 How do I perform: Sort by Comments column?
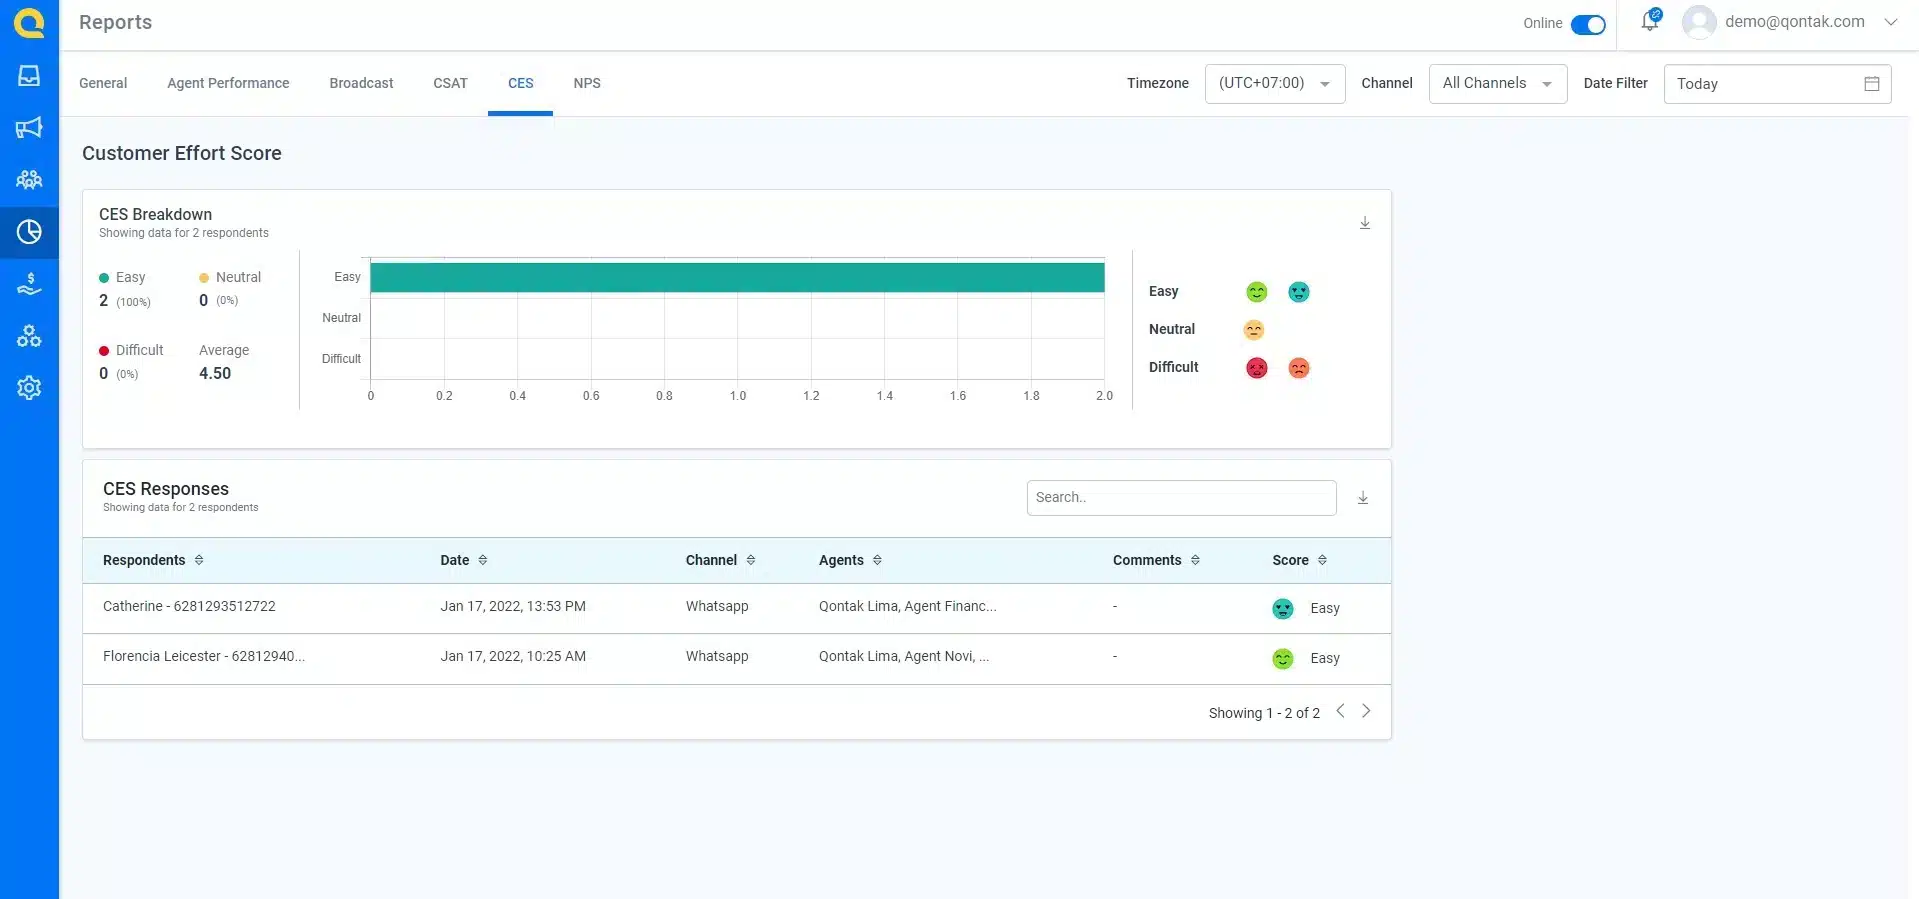[1195, 560]
